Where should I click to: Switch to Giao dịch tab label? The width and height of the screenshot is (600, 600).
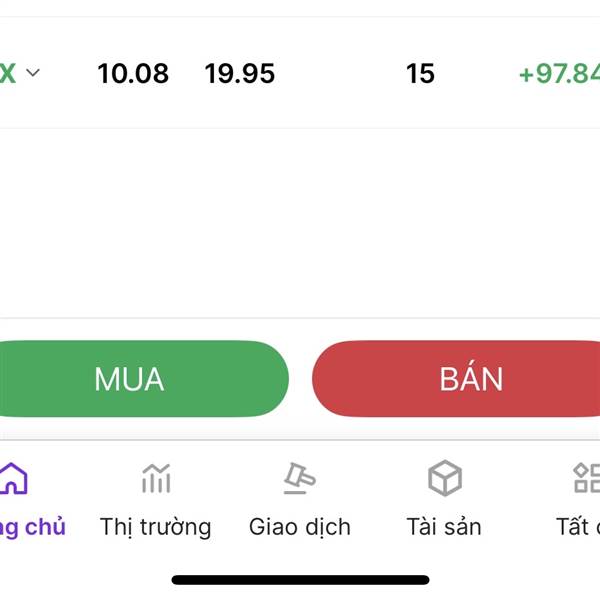tap(300, 527)
